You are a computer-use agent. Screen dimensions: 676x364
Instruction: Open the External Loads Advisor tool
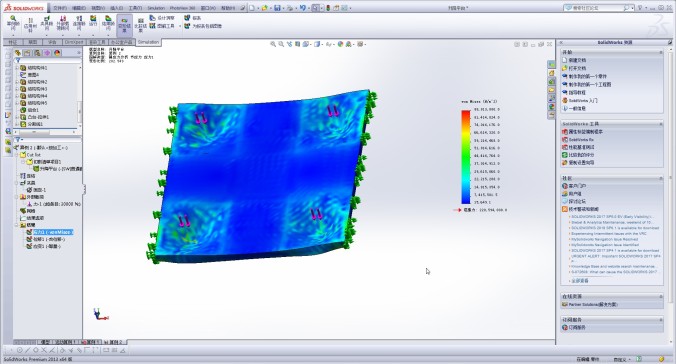pyautogui.click(x=63, y=24)
